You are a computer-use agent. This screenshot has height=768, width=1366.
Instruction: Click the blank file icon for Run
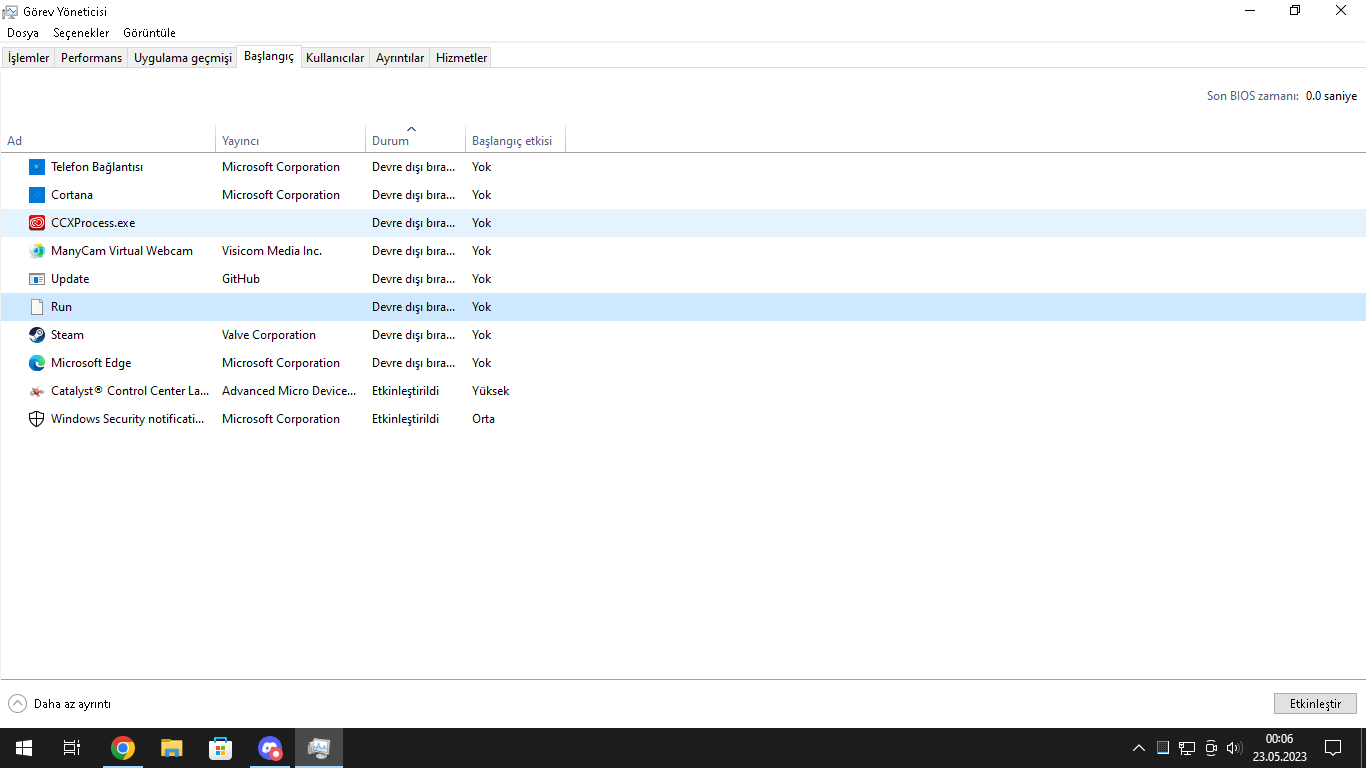[37, 307]
